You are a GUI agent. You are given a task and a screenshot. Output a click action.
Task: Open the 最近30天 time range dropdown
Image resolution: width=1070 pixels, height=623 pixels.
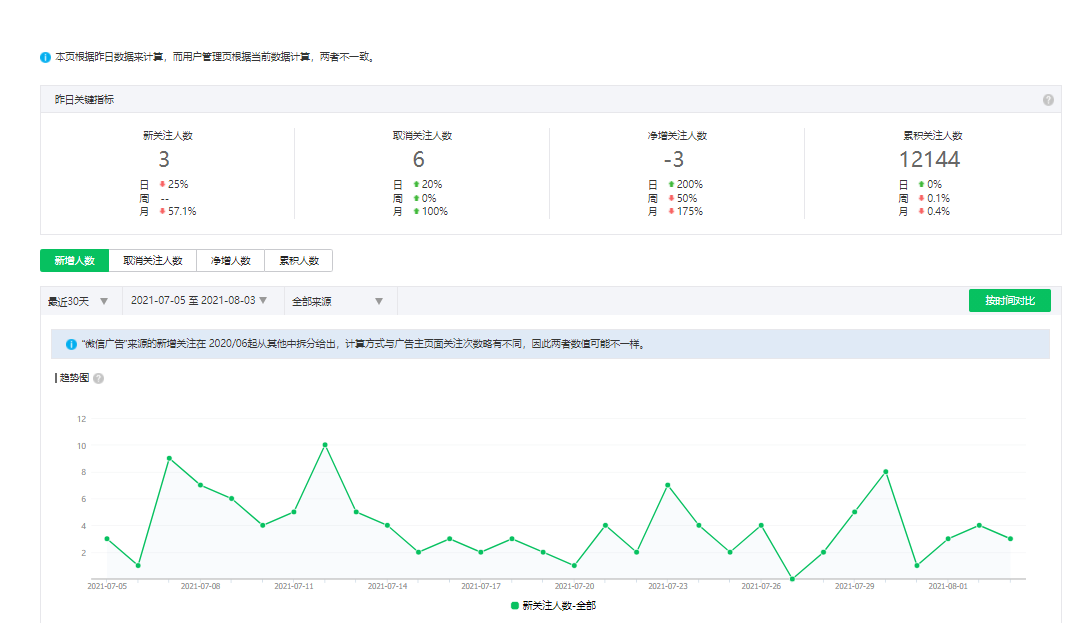[78, 301]
